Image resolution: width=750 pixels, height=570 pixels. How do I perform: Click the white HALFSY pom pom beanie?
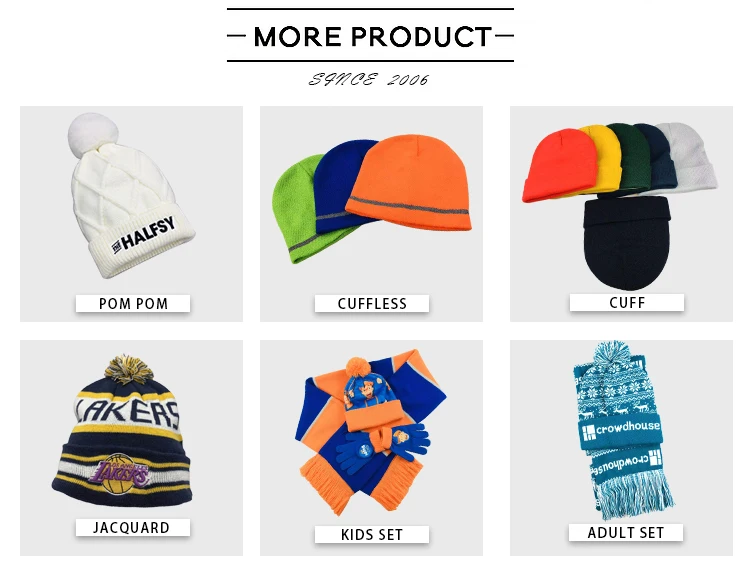pos(129,196)
